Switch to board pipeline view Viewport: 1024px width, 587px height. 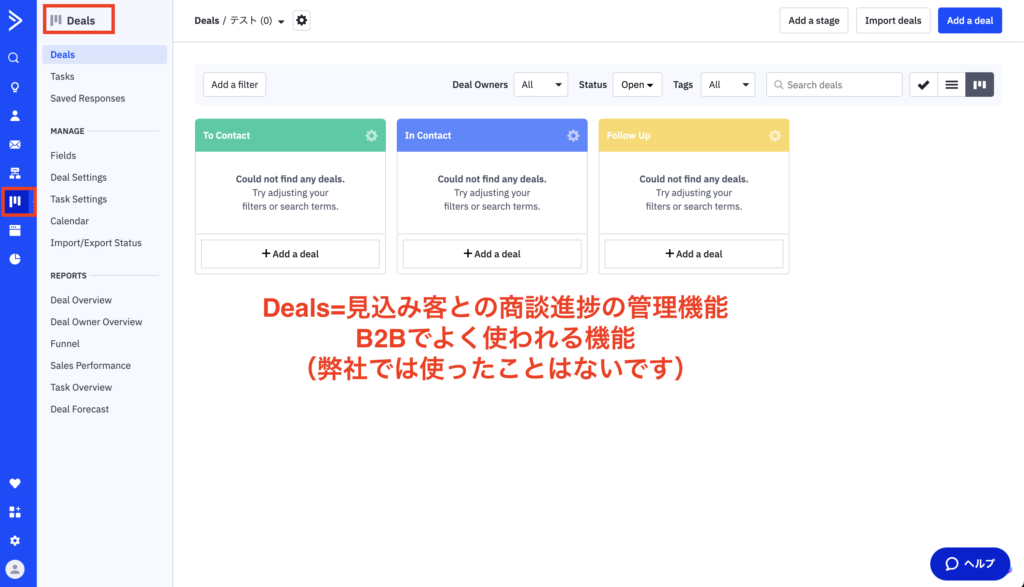pos(980,84)
